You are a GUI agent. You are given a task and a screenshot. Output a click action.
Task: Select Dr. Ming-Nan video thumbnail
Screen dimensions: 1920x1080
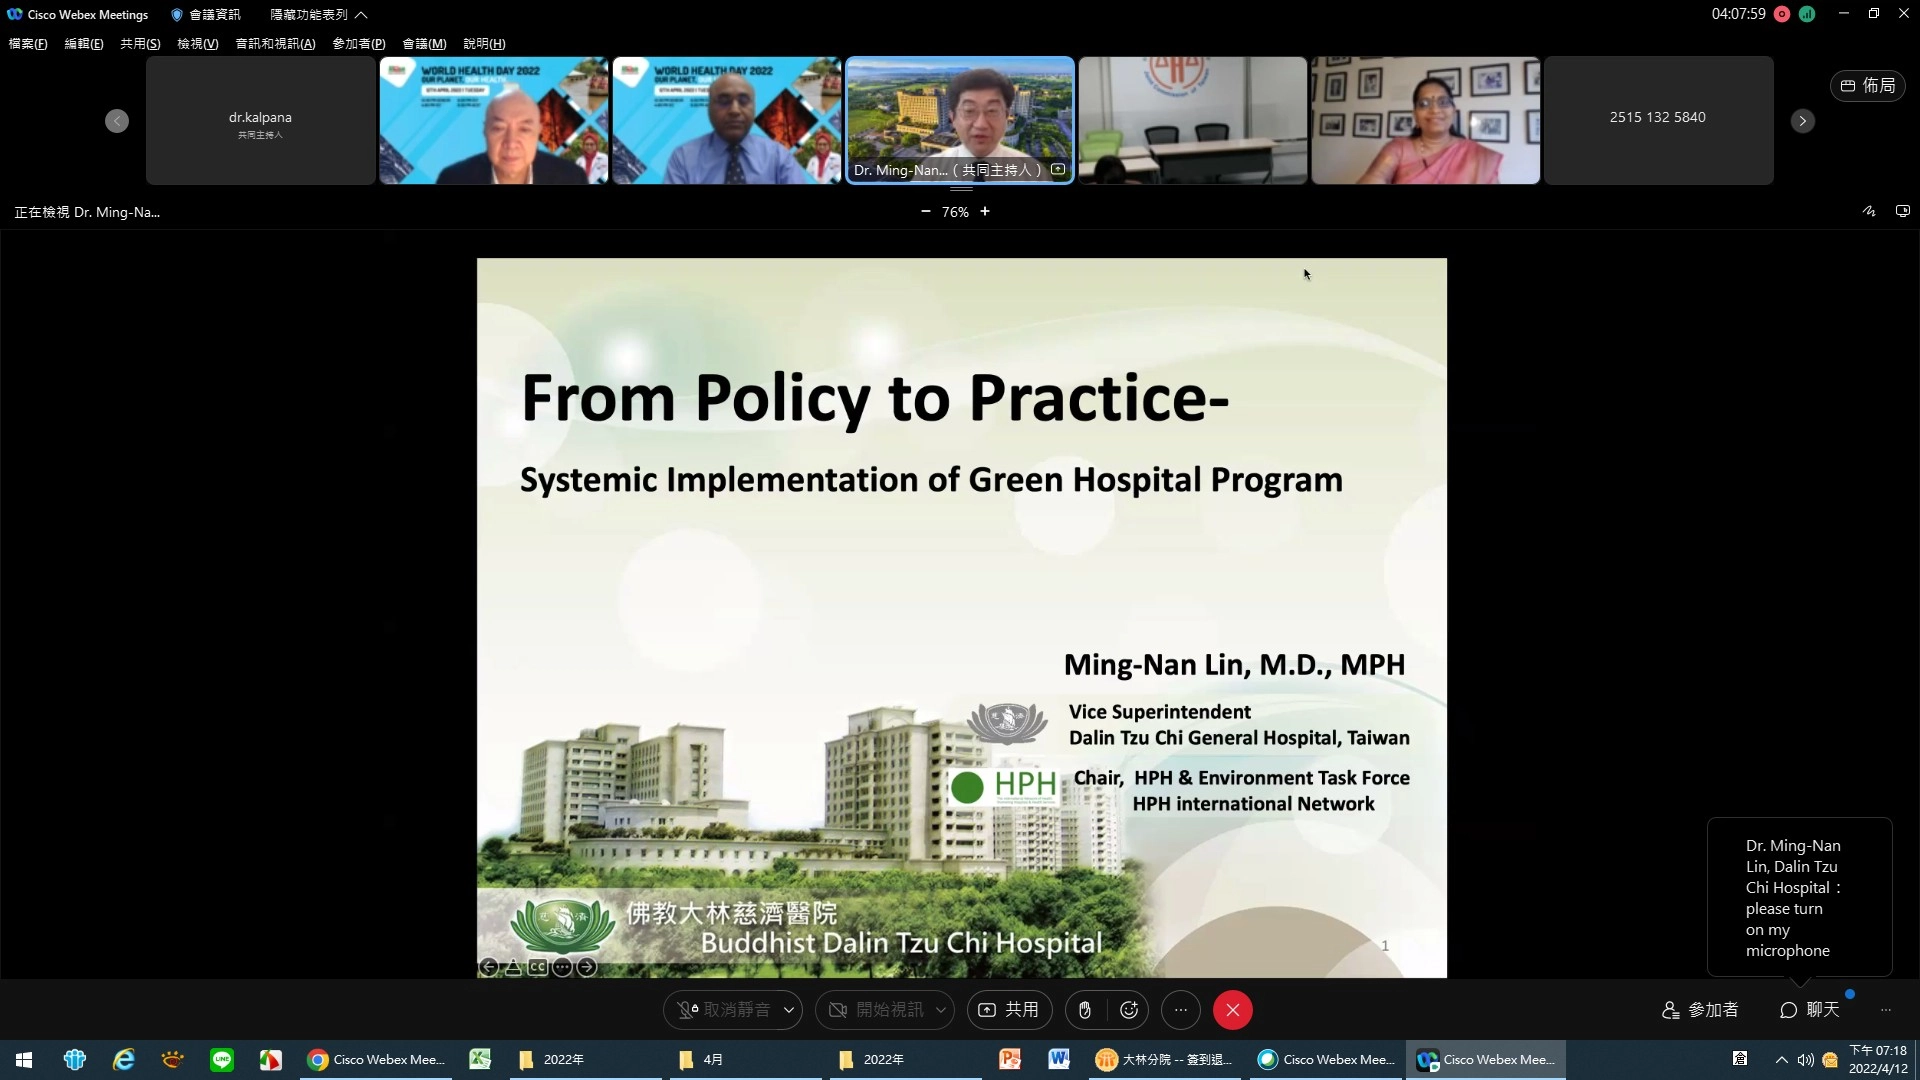click(960, 120)
